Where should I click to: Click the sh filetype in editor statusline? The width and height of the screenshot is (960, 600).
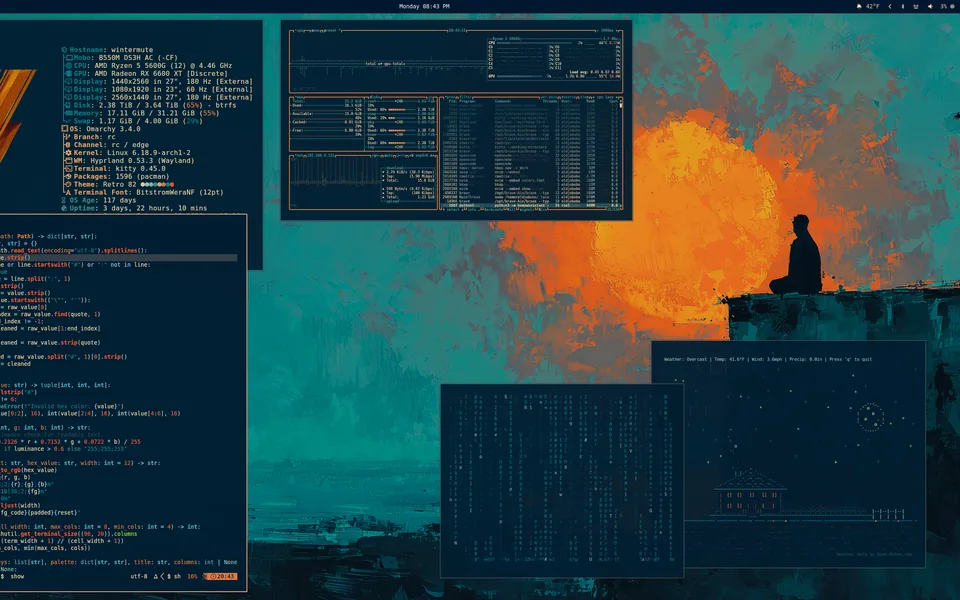(x=178, y=576)
